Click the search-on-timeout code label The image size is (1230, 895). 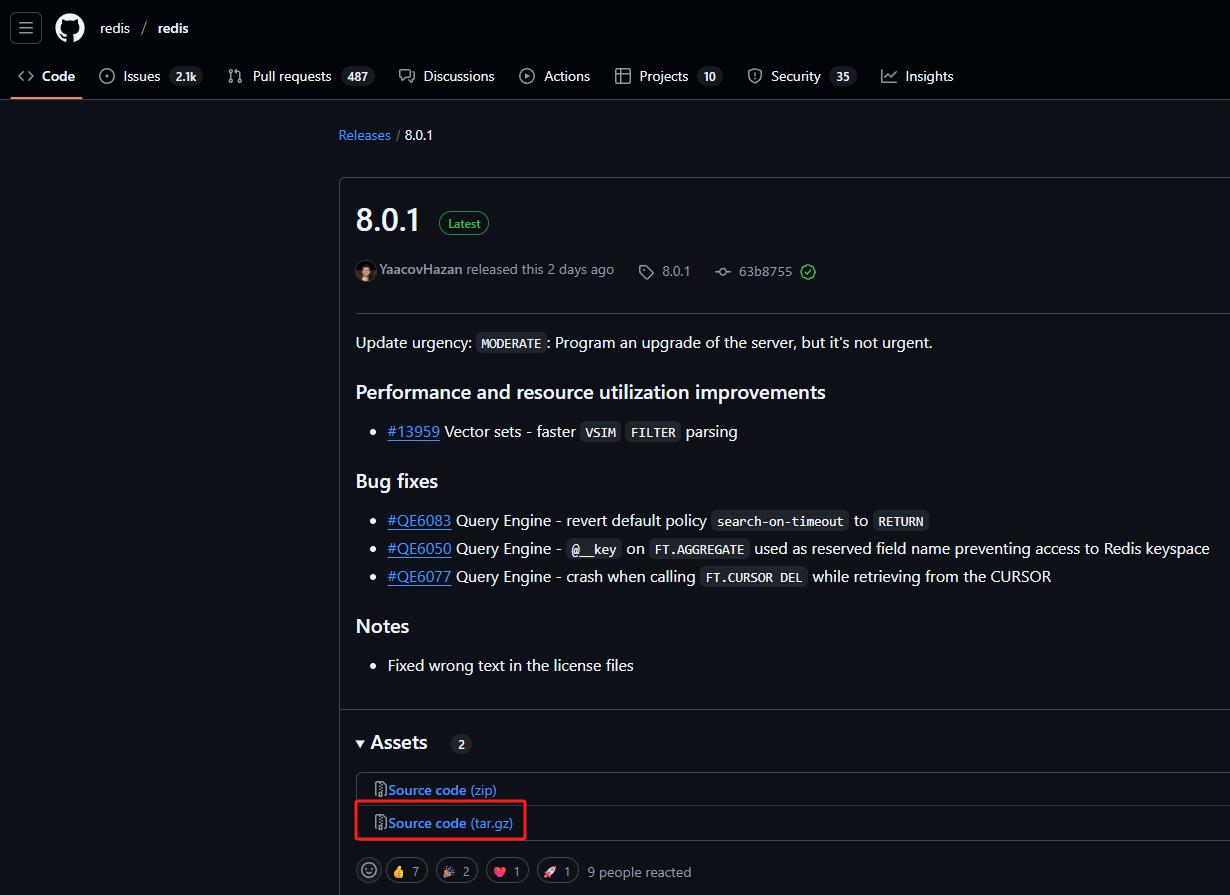(x=780, y=521)
